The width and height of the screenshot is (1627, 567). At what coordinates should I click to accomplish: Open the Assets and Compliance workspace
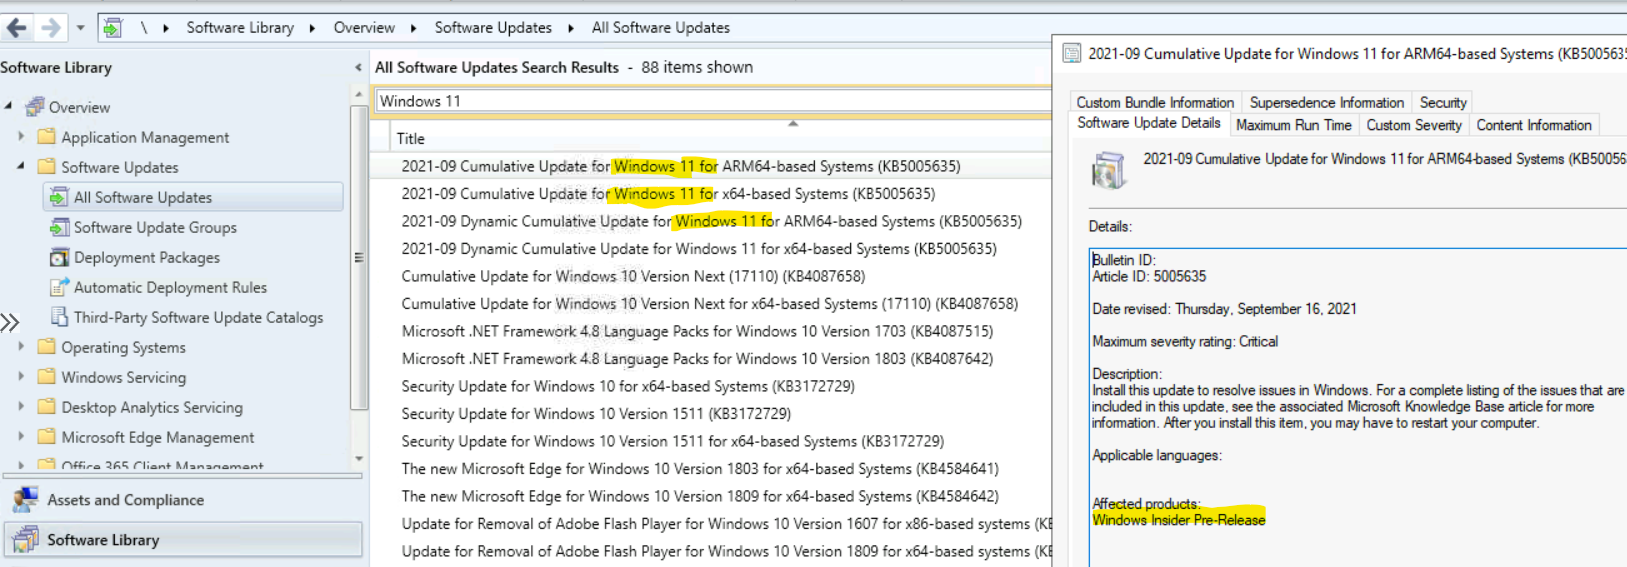[x=181, y=499]
